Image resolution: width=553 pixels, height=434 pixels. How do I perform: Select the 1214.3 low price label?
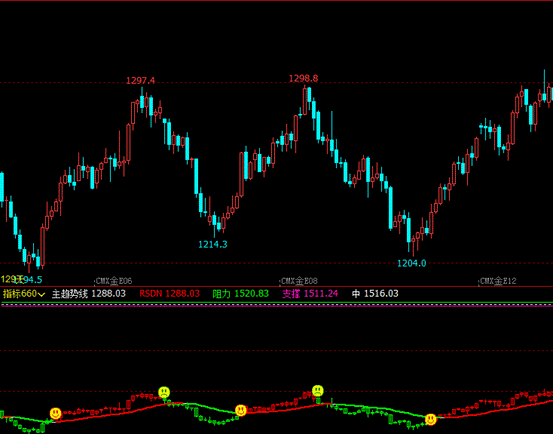click(x=213, y=244)
